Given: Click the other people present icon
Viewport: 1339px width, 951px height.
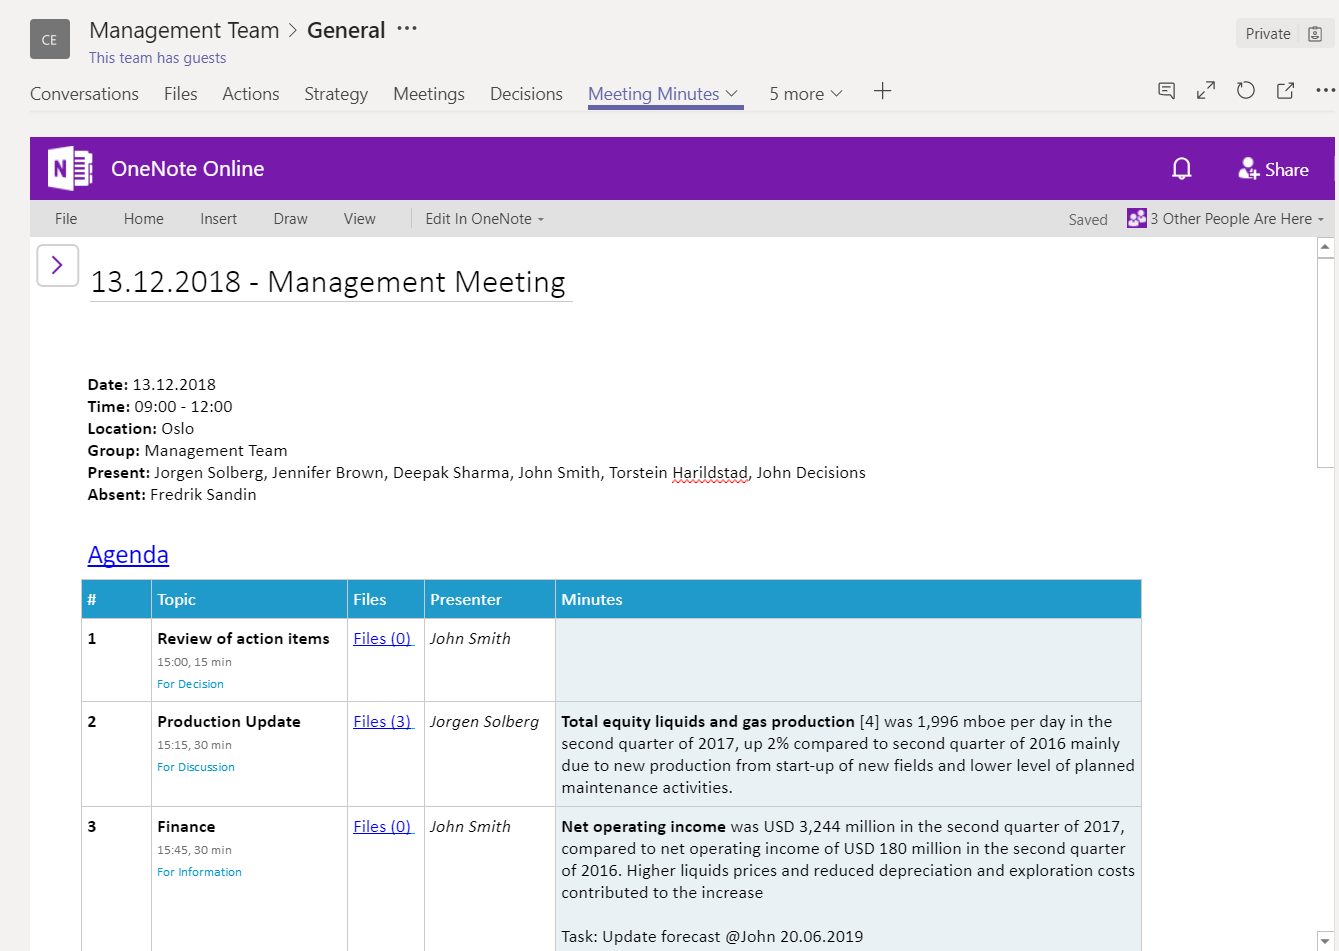Looking at the screenshot, I should [x=1137, y=218].
